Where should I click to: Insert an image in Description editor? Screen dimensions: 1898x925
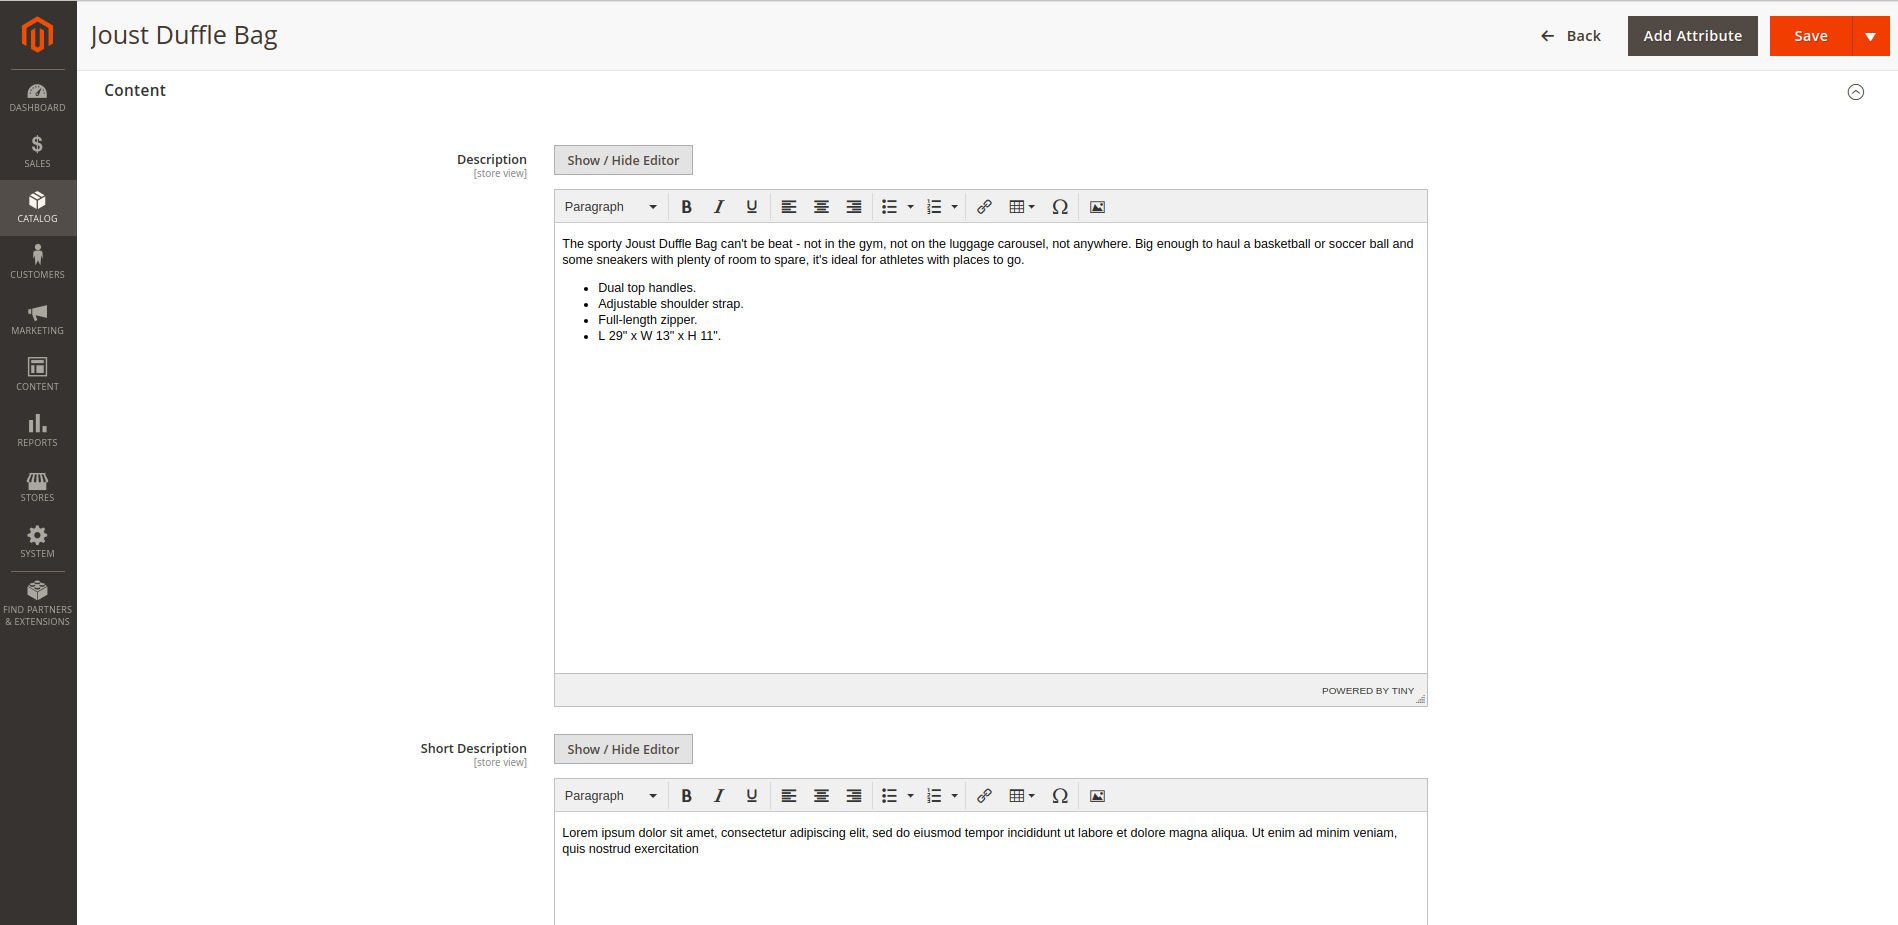click(1096, 206)
